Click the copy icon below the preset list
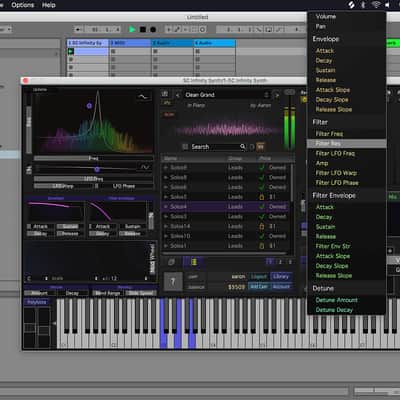This screenshot has height=400, width=400. (171, 262)
